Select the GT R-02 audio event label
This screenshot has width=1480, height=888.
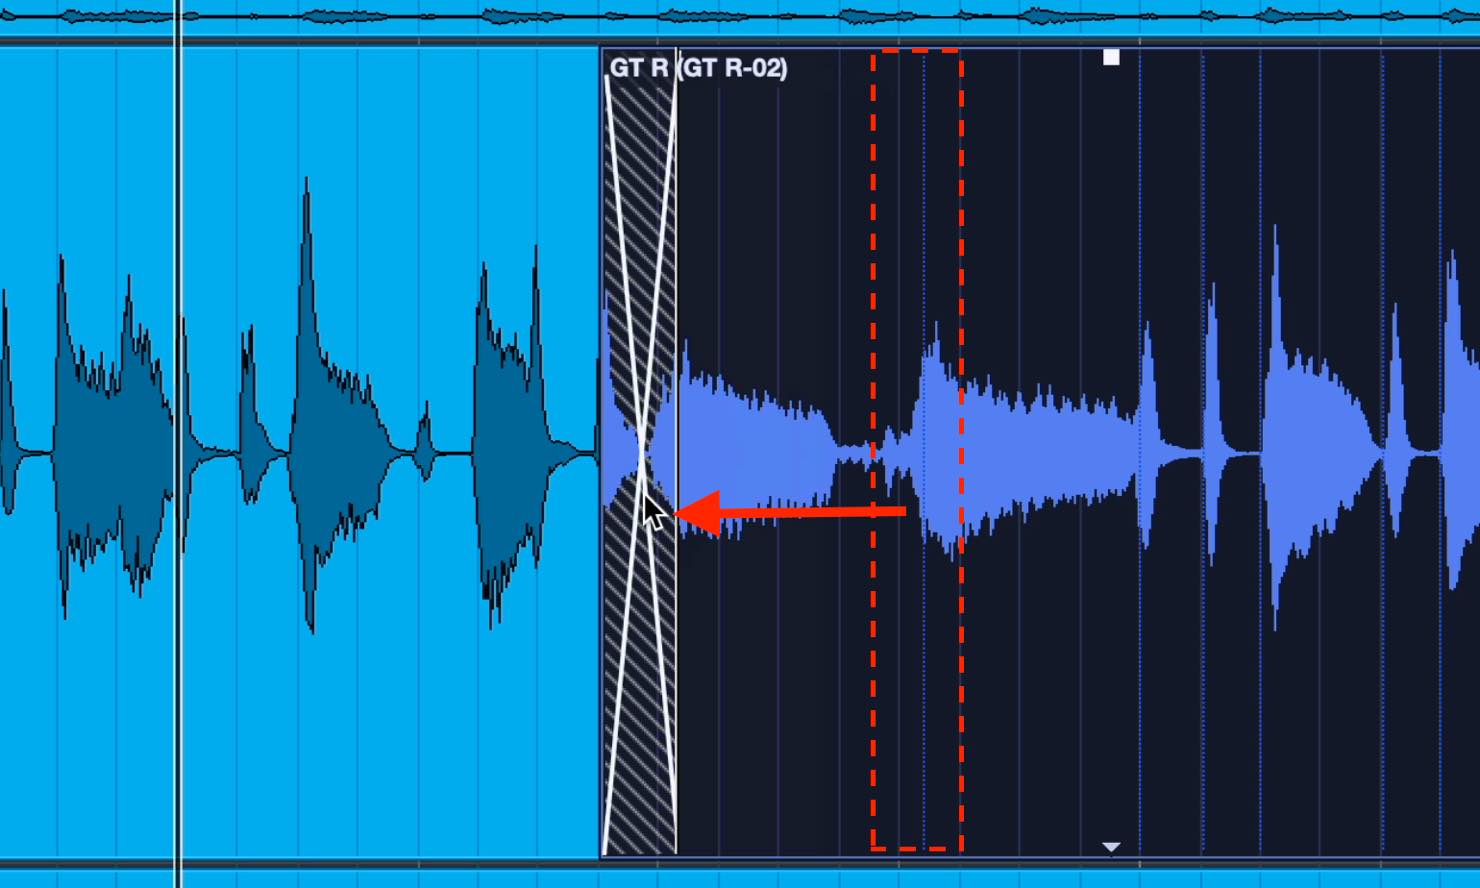click(x=698, y=68)
